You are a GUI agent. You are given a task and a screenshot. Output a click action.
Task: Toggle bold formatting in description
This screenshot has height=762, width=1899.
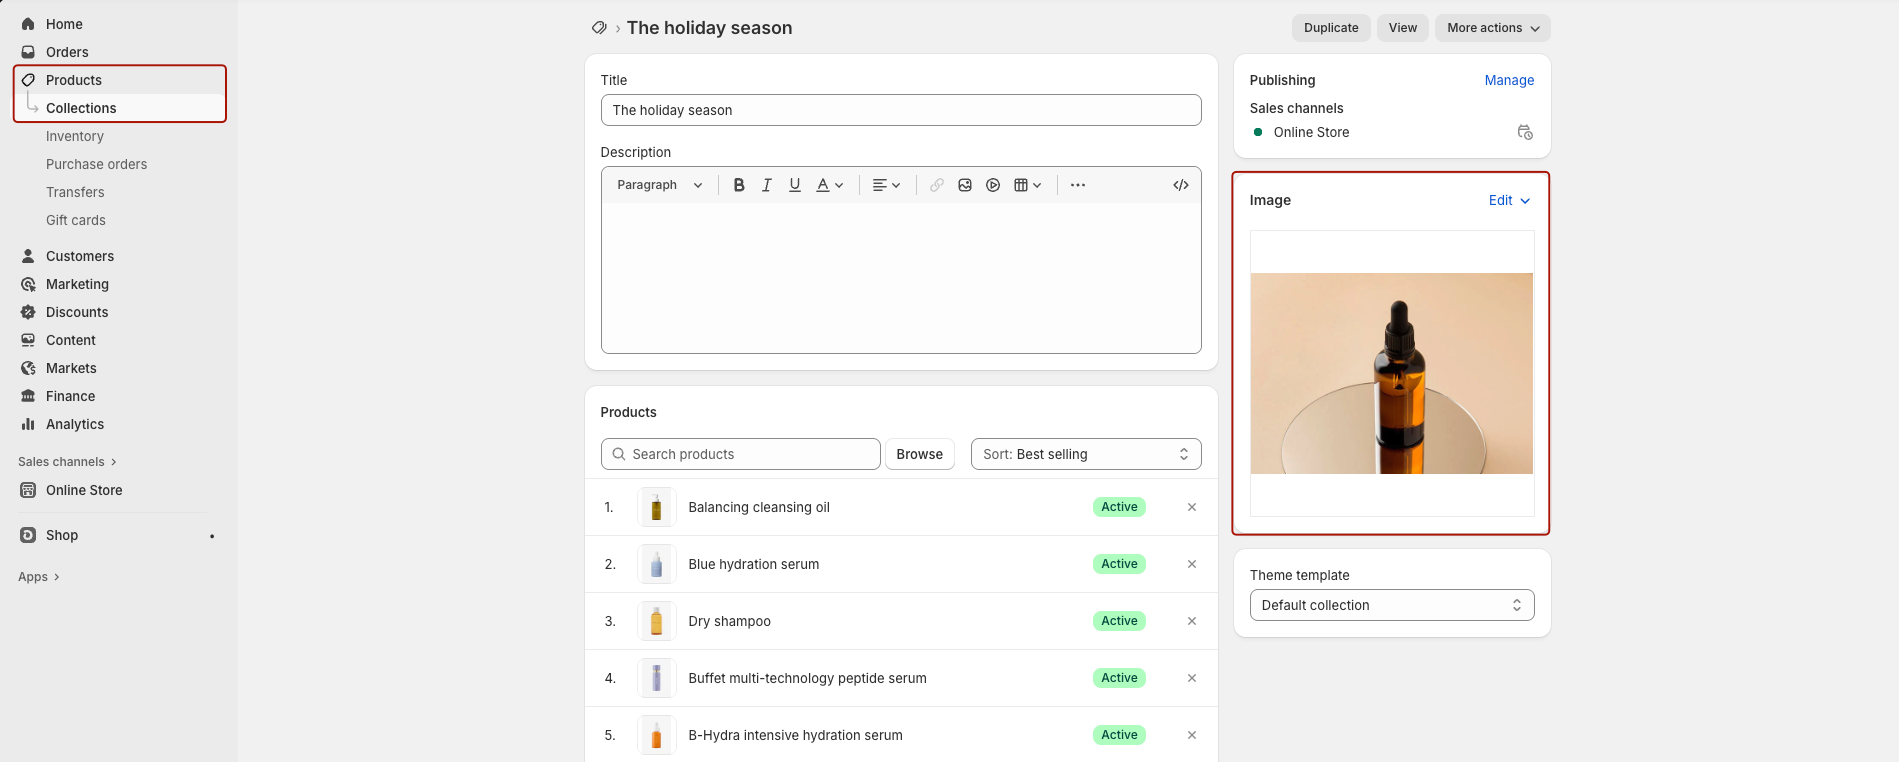[x=739, y=185]
